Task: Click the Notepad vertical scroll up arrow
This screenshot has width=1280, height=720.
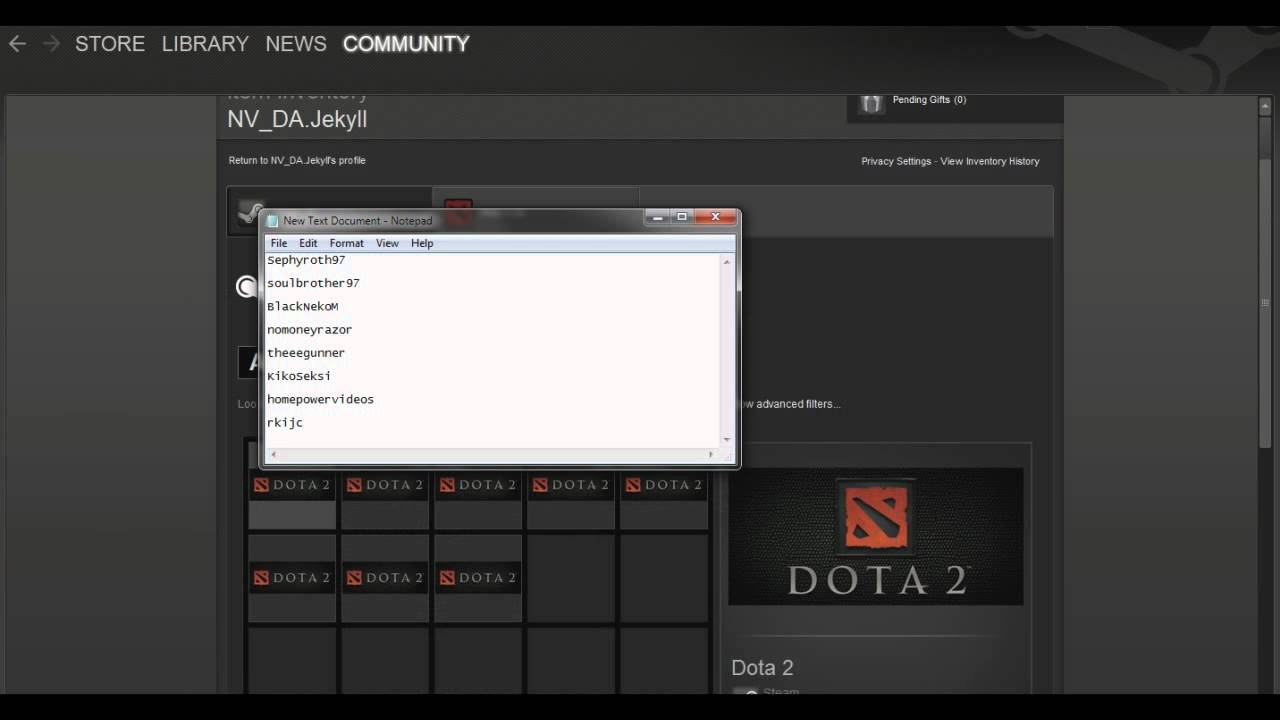Action: 727,261
